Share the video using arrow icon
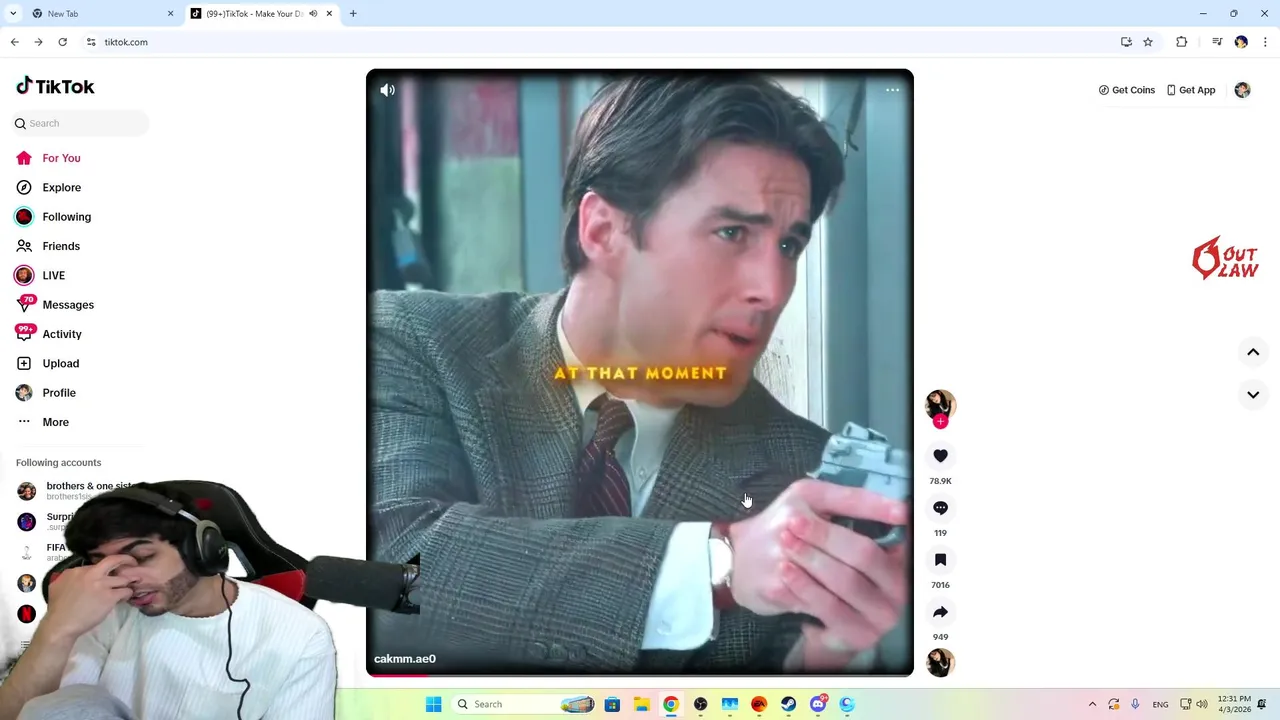 940,612
